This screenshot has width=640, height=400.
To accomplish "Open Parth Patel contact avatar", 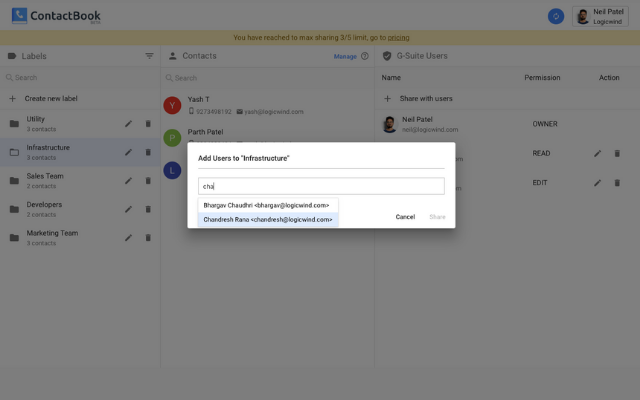I will coord(172,138).
